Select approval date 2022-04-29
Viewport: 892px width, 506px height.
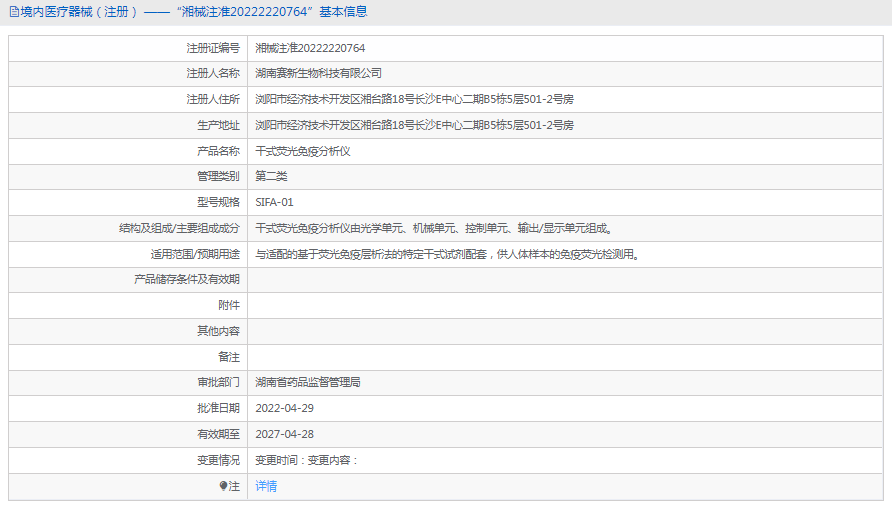click(284, 409)
